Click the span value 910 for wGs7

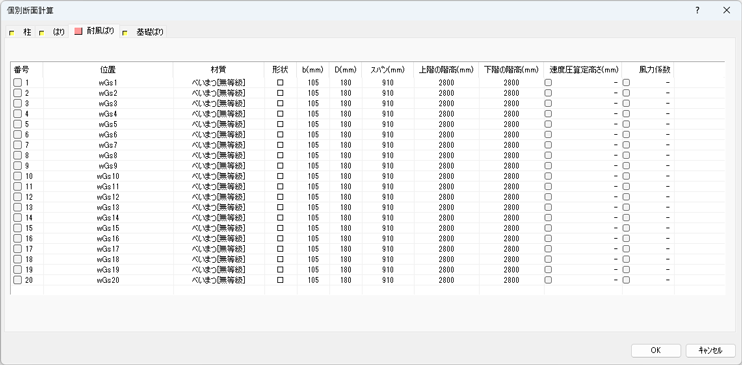tap(388, 145)
